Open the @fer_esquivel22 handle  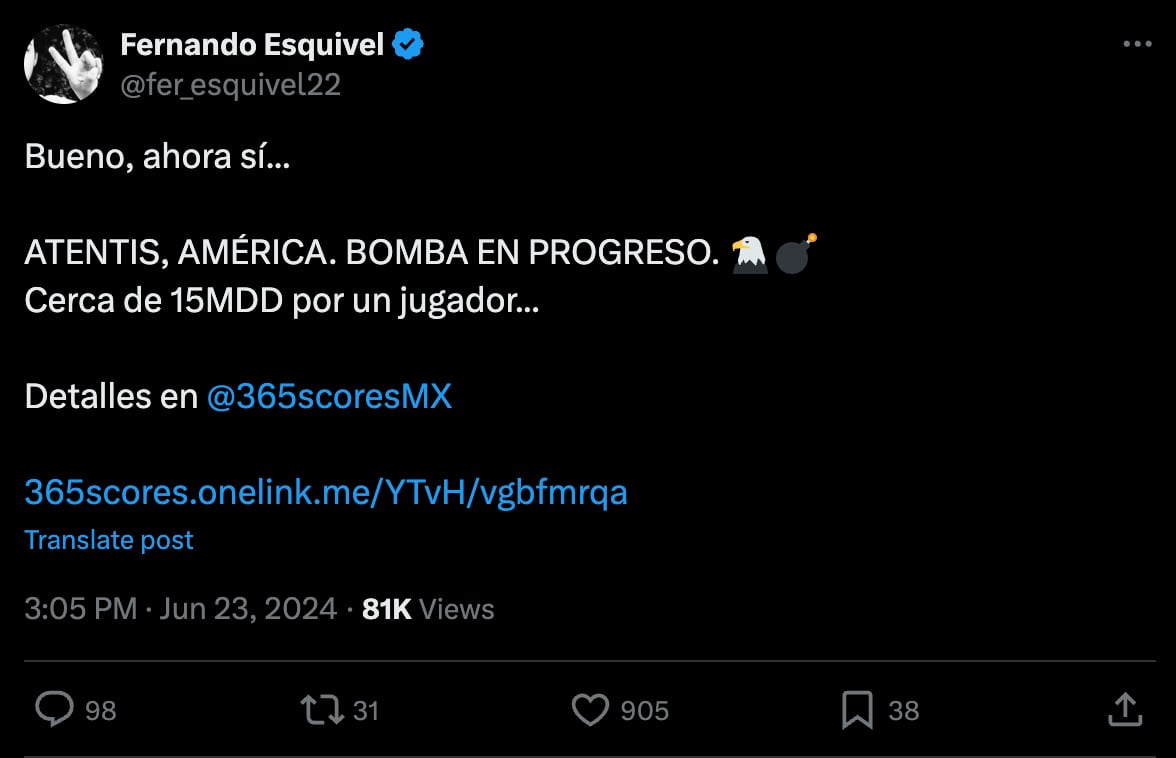tap(230, 85)
